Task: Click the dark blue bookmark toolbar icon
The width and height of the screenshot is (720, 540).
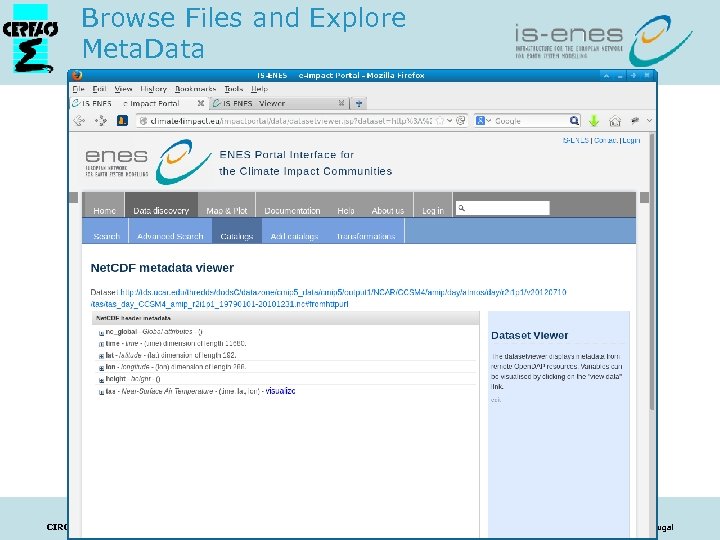Action: (x=122, y=121)
